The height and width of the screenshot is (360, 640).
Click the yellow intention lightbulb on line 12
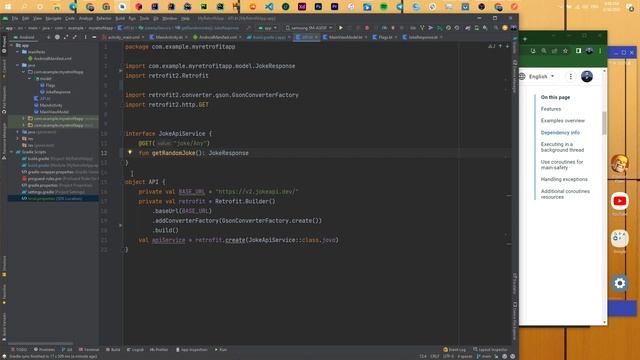[x=130, y=153]
